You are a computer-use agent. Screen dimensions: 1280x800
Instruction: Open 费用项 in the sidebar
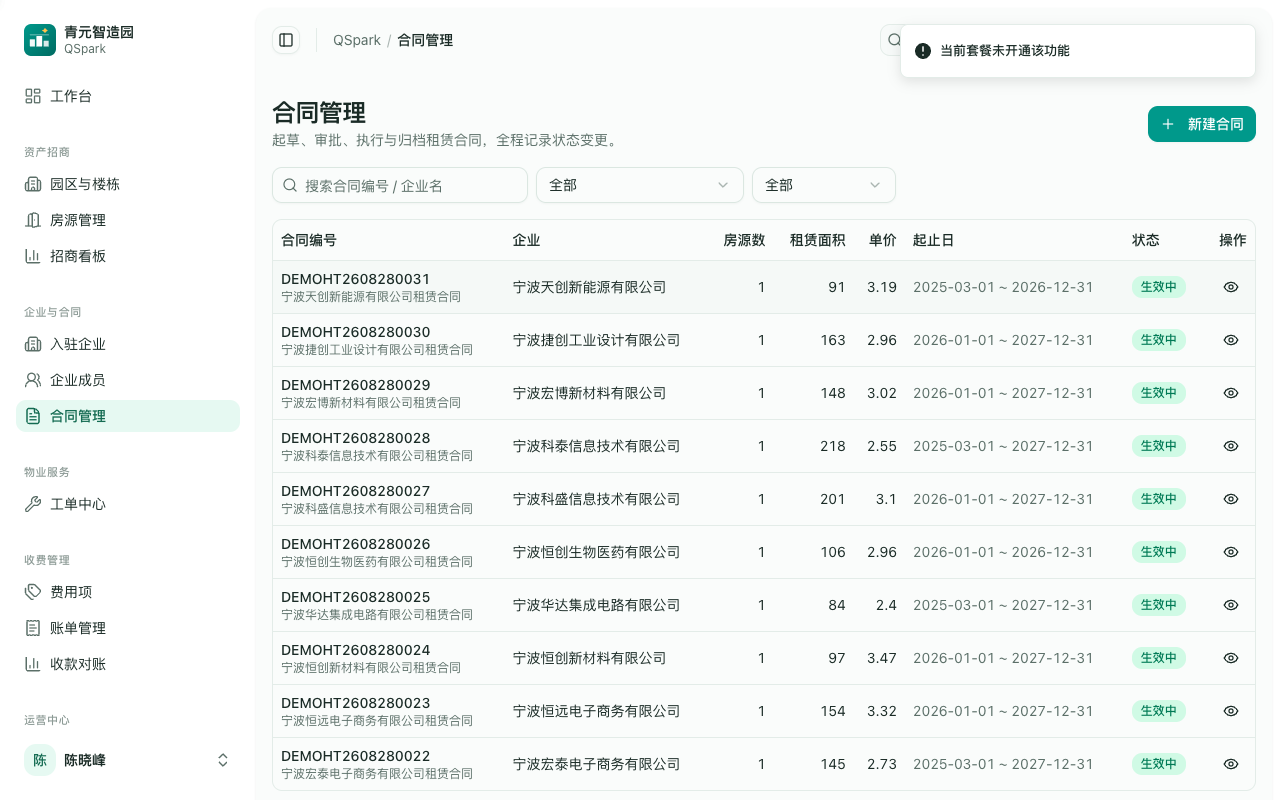[x=128, y=592]
